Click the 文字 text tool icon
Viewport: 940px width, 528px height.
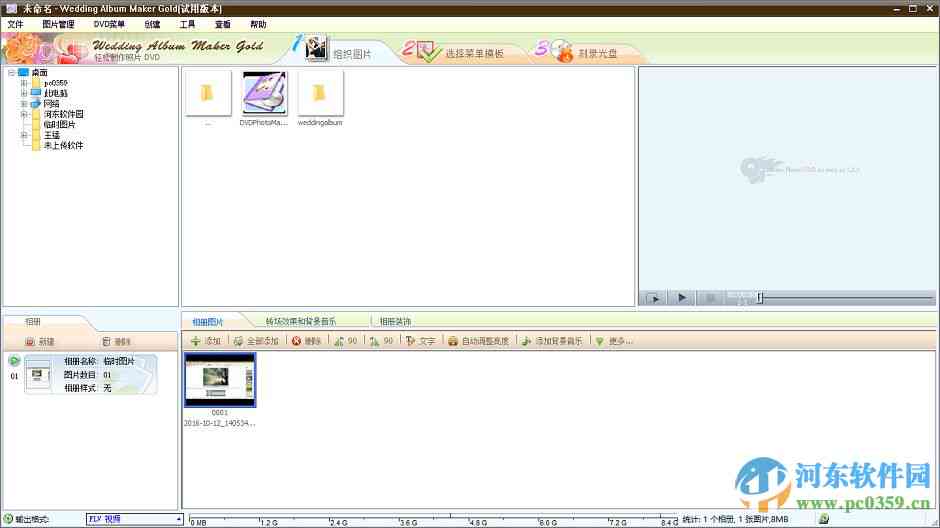(x=410, y=341)
